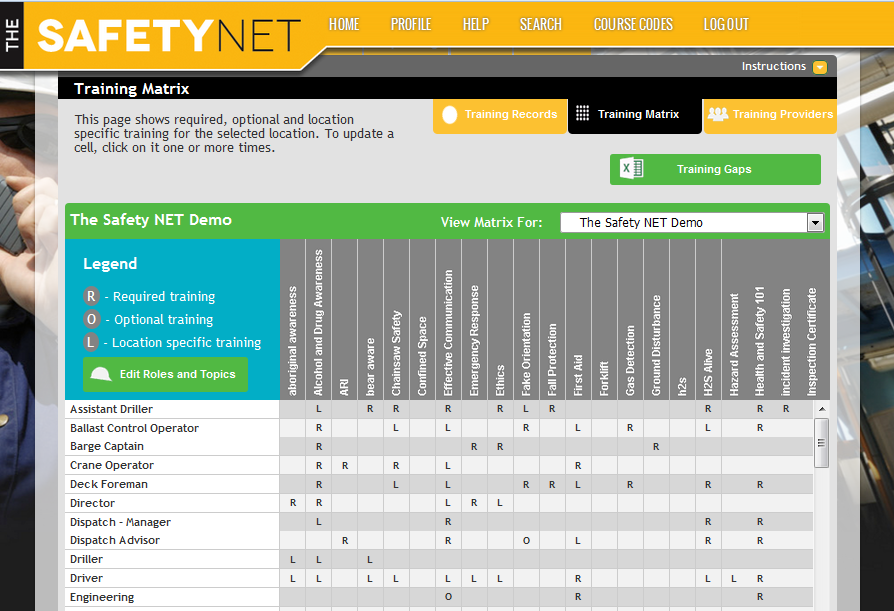Click LOG OUT in the top navigation
Image resolution: width=894 pixels, height=611 pixels.
726,24
